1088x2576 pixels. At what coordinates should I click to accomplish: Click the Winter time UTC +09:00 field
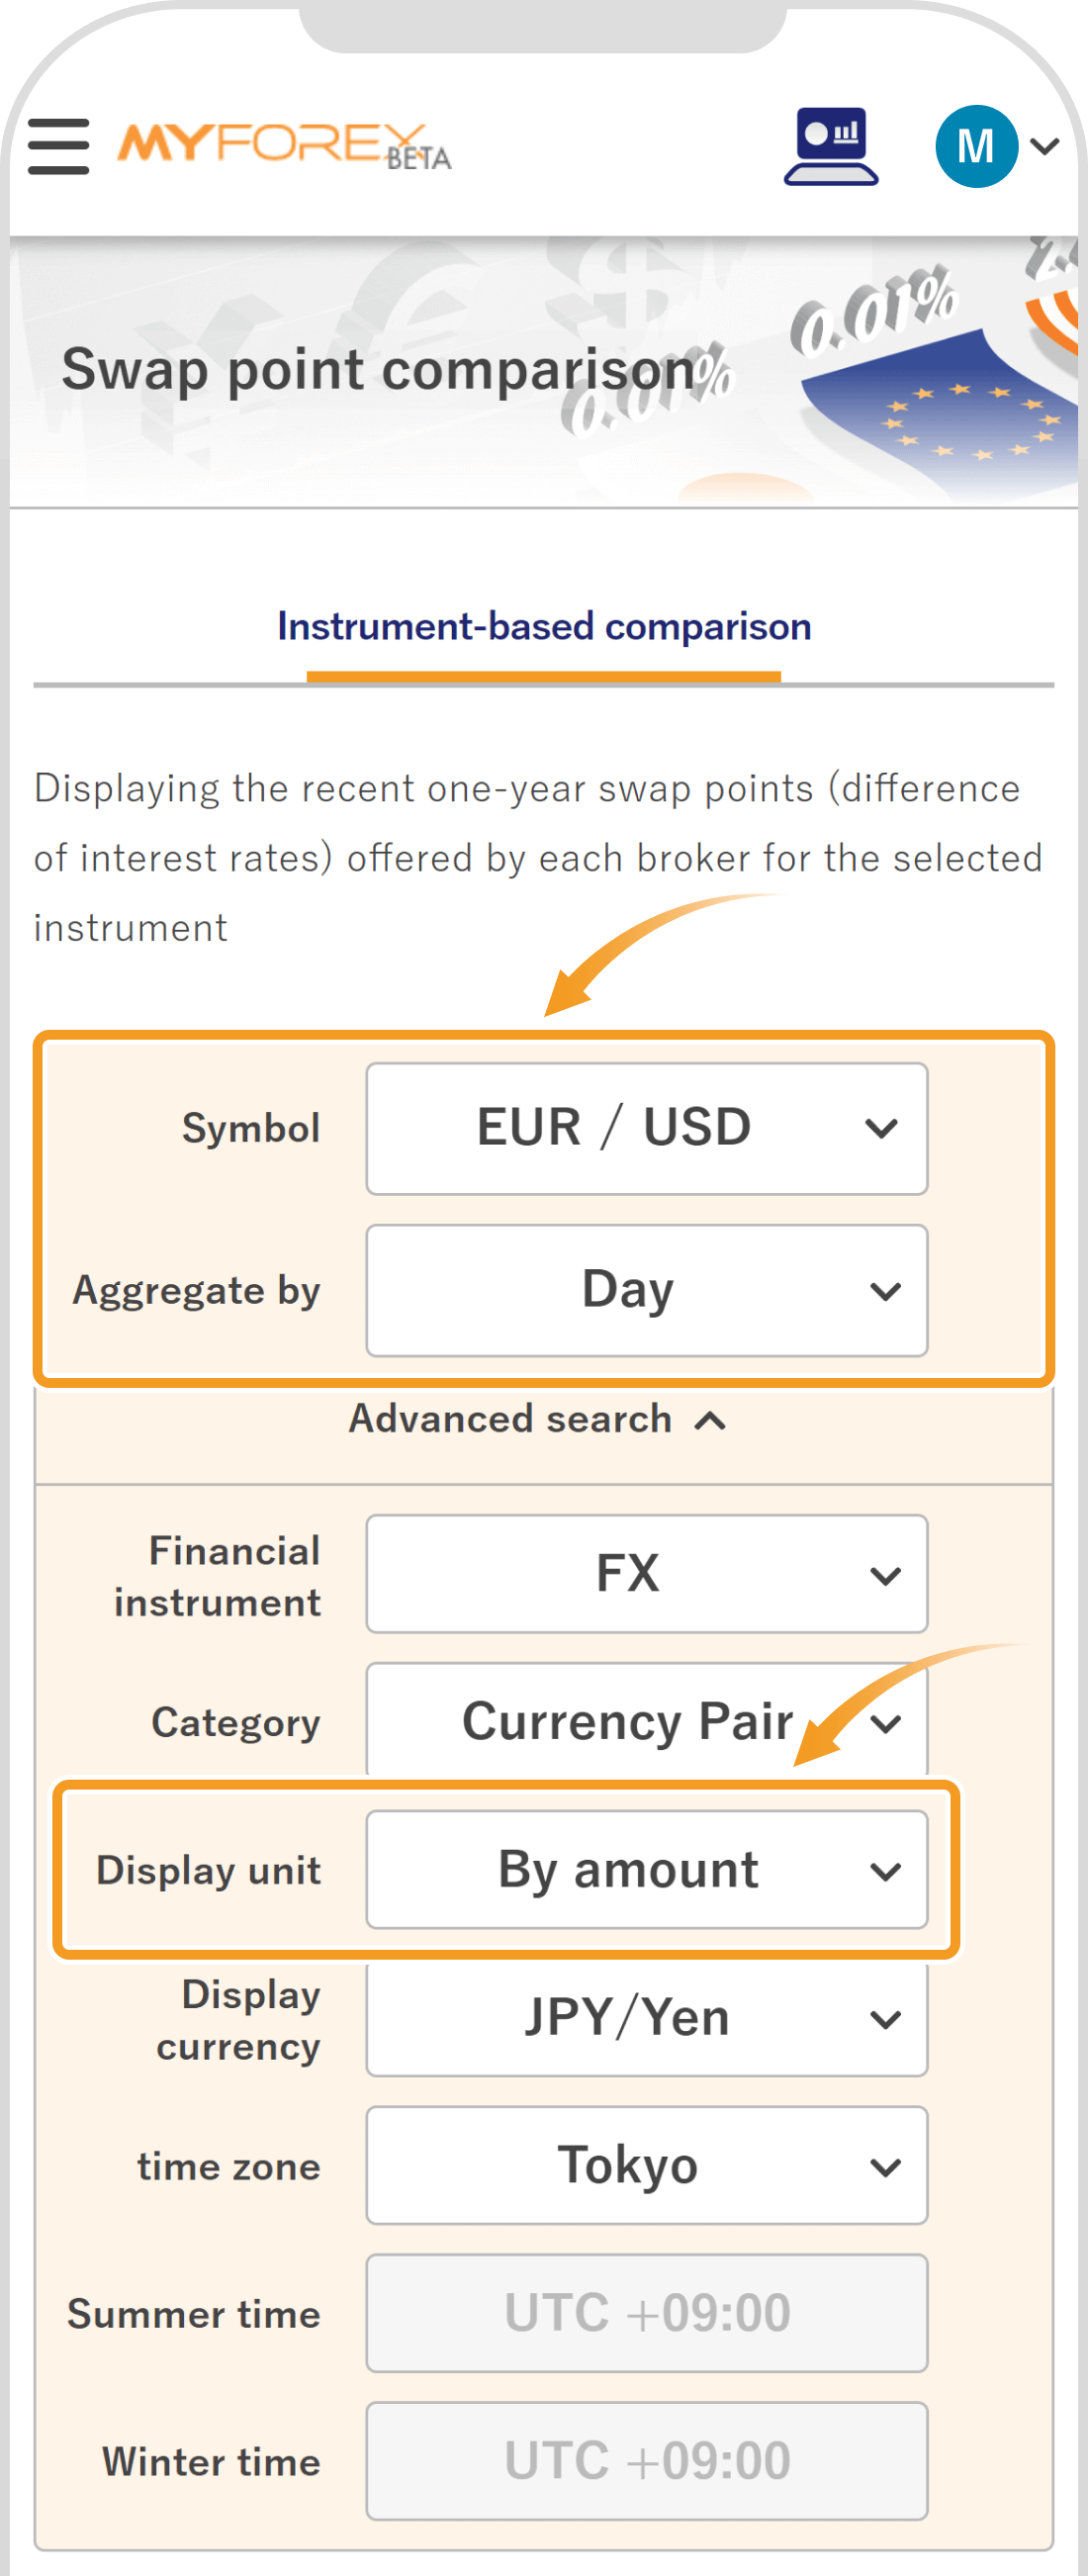coord(646,2462)
